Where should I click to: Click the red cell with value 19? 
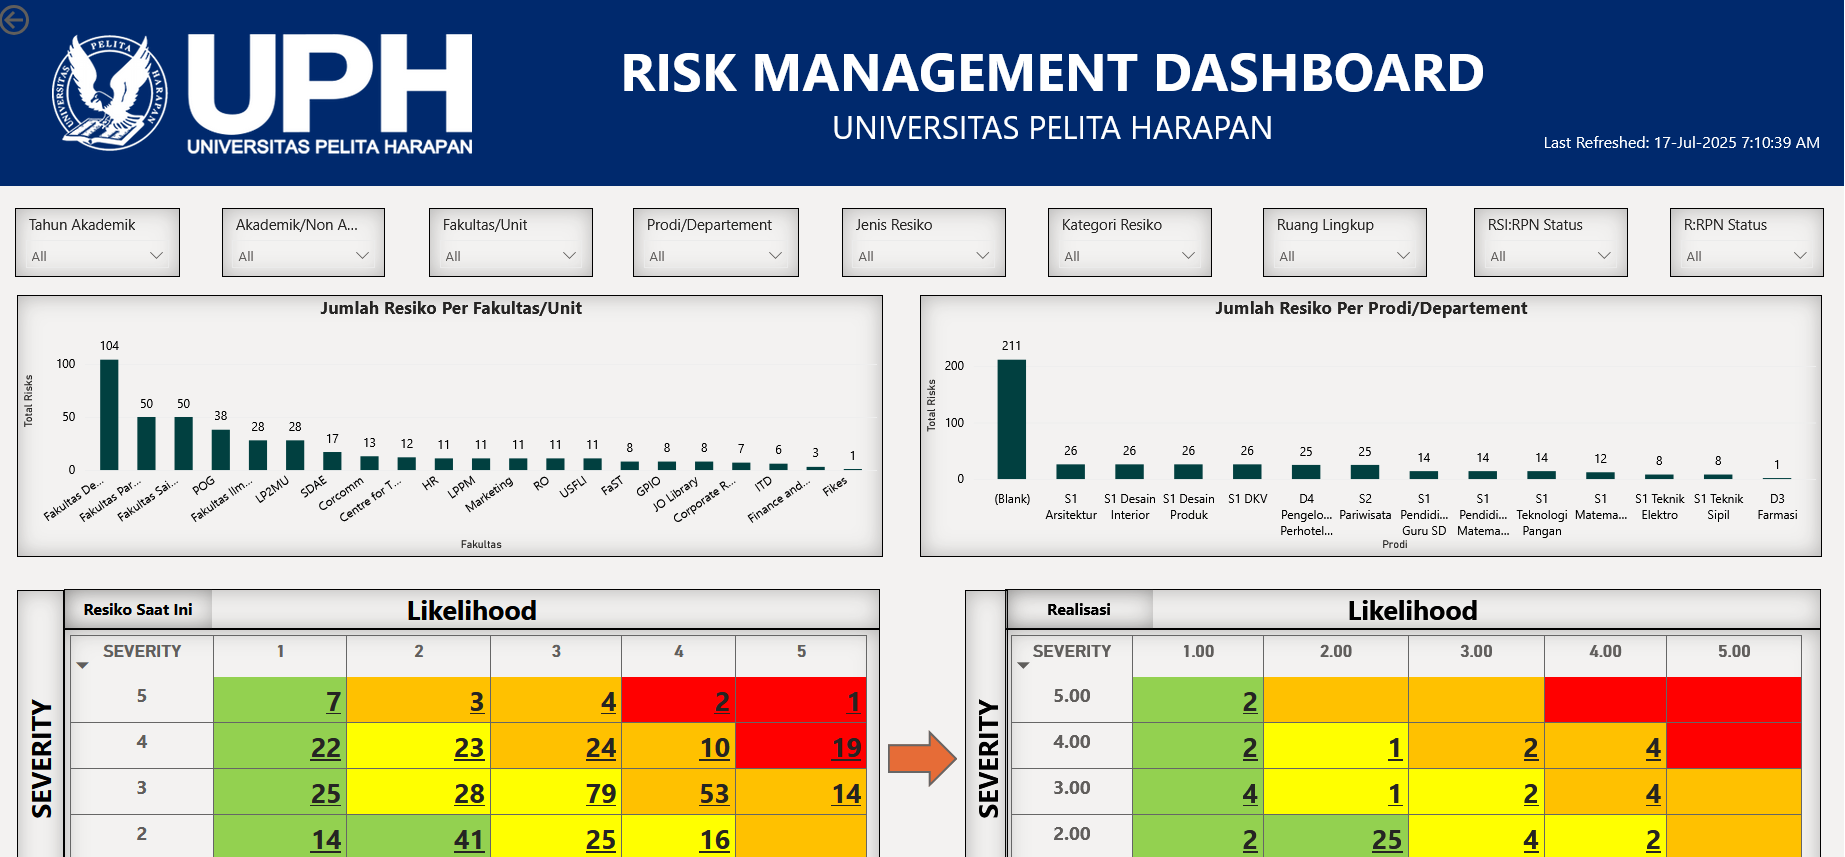coord(846,748)
